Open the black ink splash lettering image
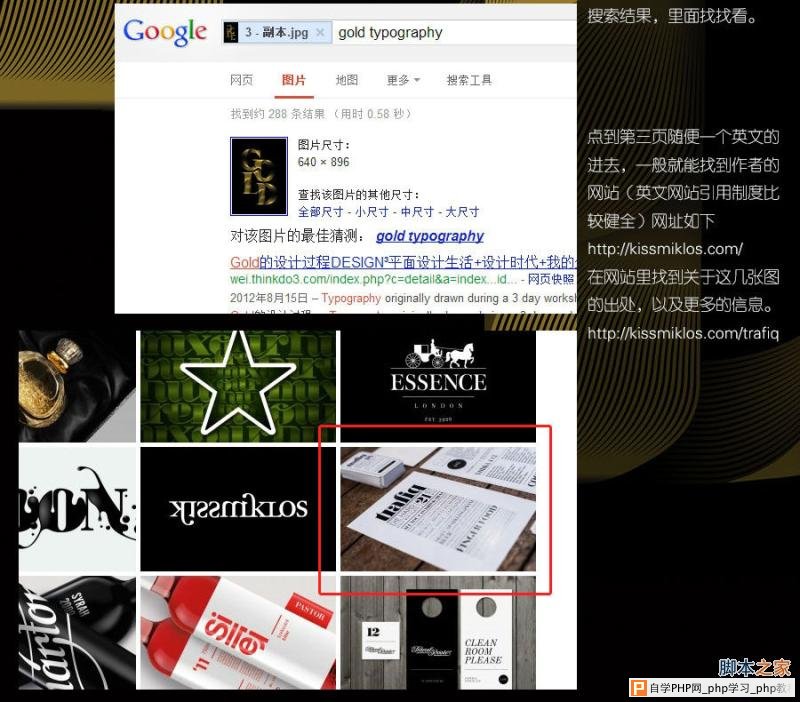The width and height of the screenshot is (800, 702). click(x=78, y=509)
